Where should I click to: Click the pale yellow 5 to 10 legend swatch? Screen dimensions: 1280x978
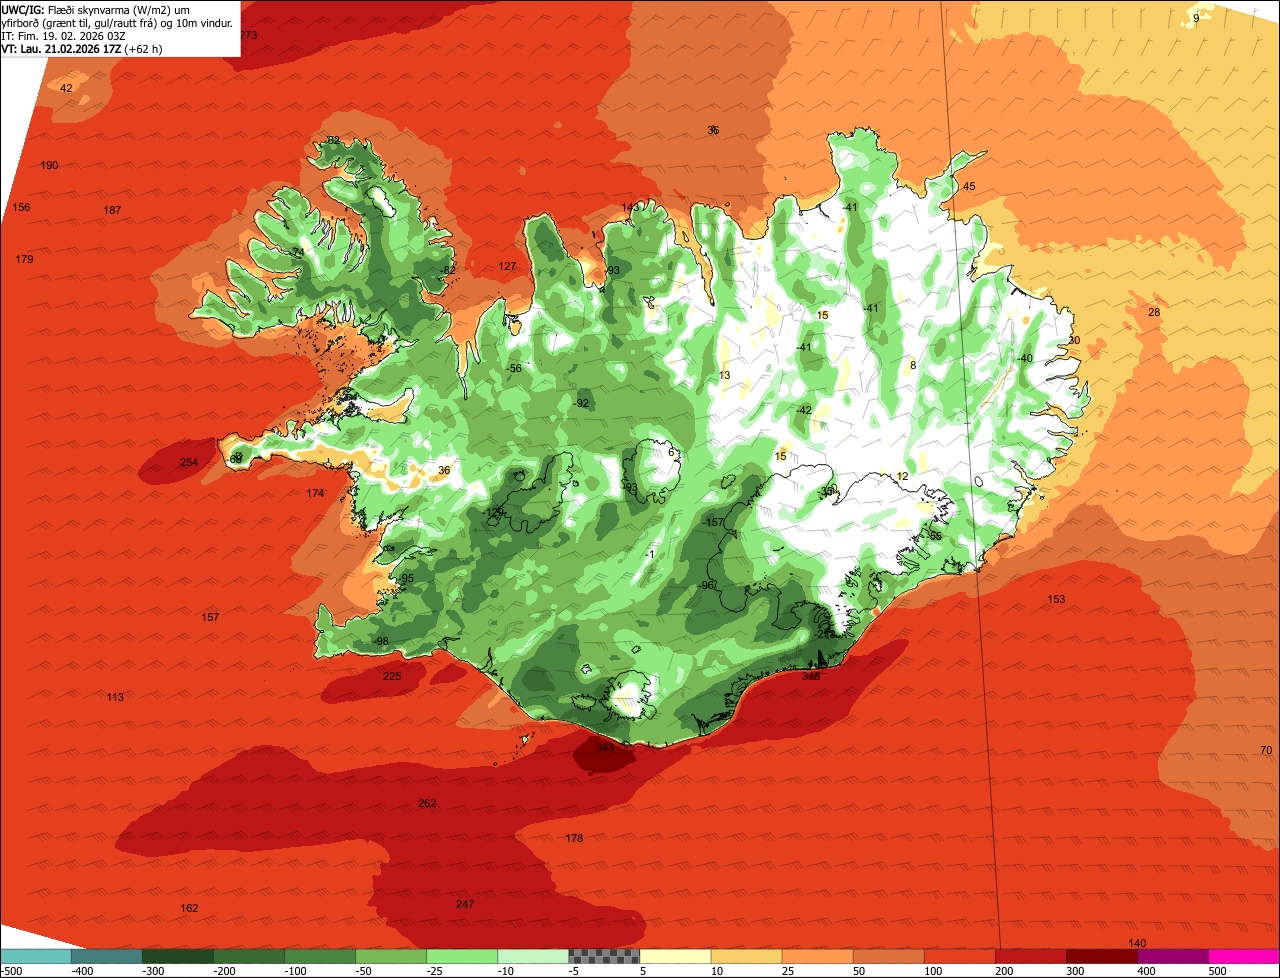[x=675, y=956]
